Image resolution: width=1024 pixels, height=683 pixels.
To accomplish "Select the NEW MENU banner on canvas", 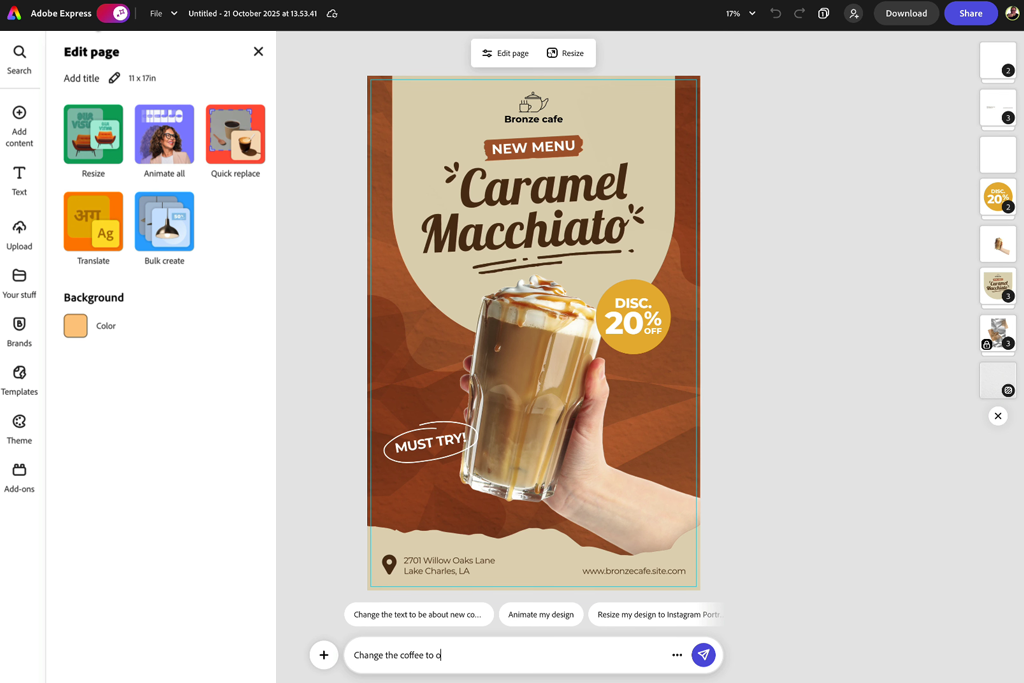I will point(533,148).
